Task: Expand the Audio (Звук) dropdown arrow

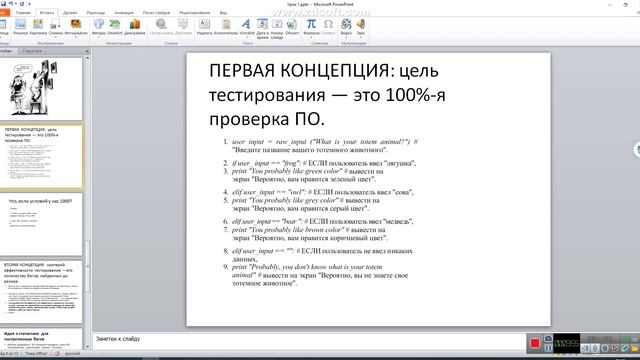Action: point(361,37)
